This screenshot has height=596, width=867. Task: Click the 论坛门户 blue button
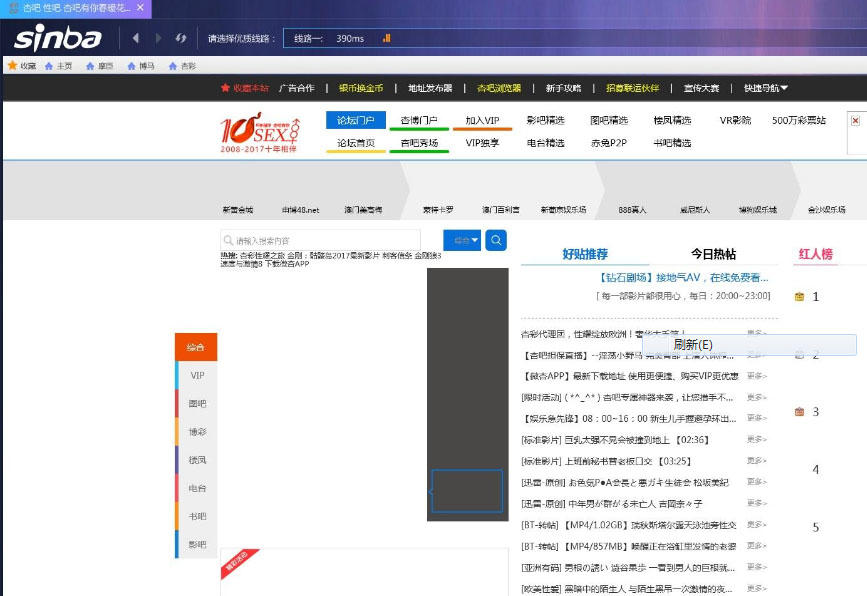tap(355, 120)
